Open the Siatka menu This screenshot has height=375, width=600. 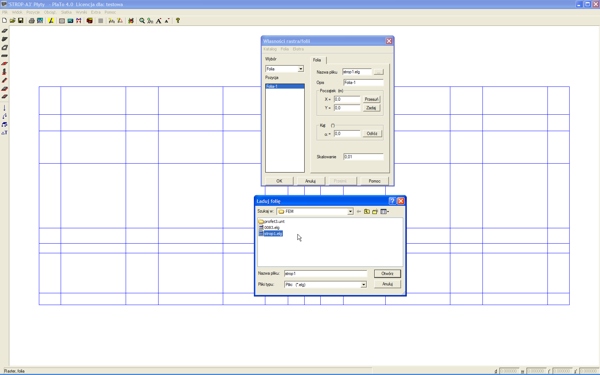66,12
